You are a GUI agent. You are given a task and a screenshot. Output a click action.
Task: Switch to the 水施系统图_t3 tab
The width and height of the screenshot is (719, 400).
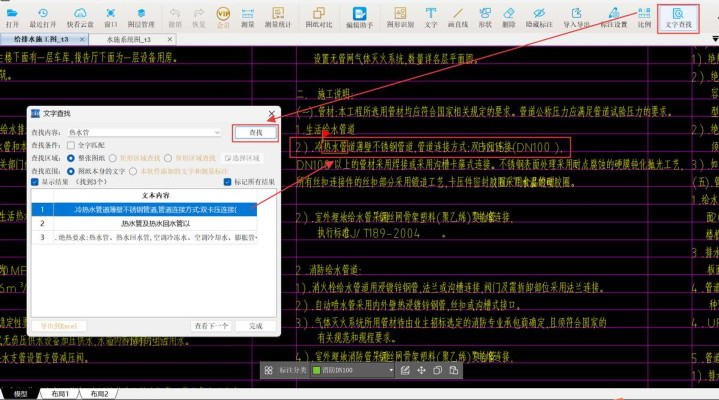(127, 38)
